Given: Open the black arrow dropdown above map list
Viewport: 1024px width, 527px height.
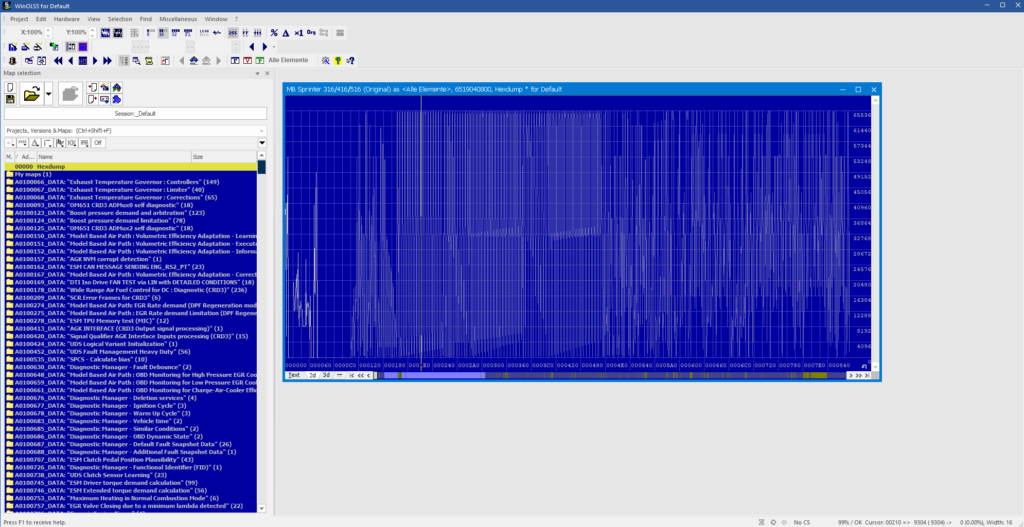Looking at the screenshot, I should (262, 142).
